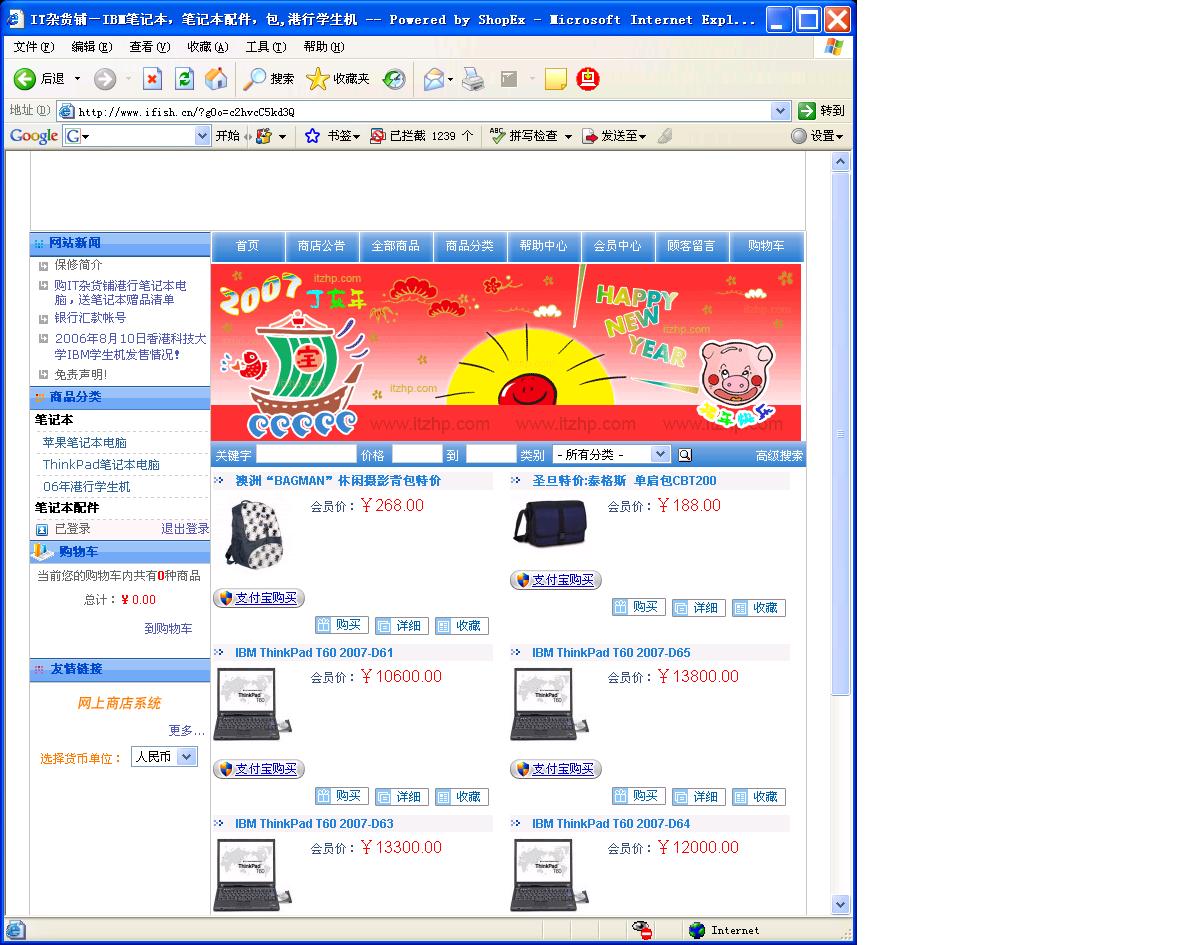
Task: Click 支付宝购买 for 单肩包CBT200
Action: (x=555, y=580)
